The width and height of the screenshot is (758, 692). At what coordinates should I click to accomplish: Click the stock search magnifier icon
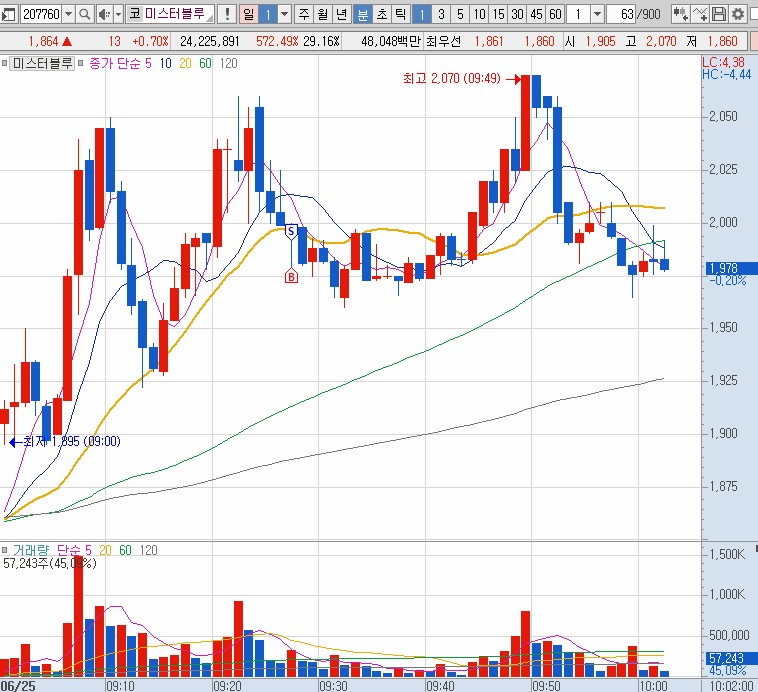[85, 14]
